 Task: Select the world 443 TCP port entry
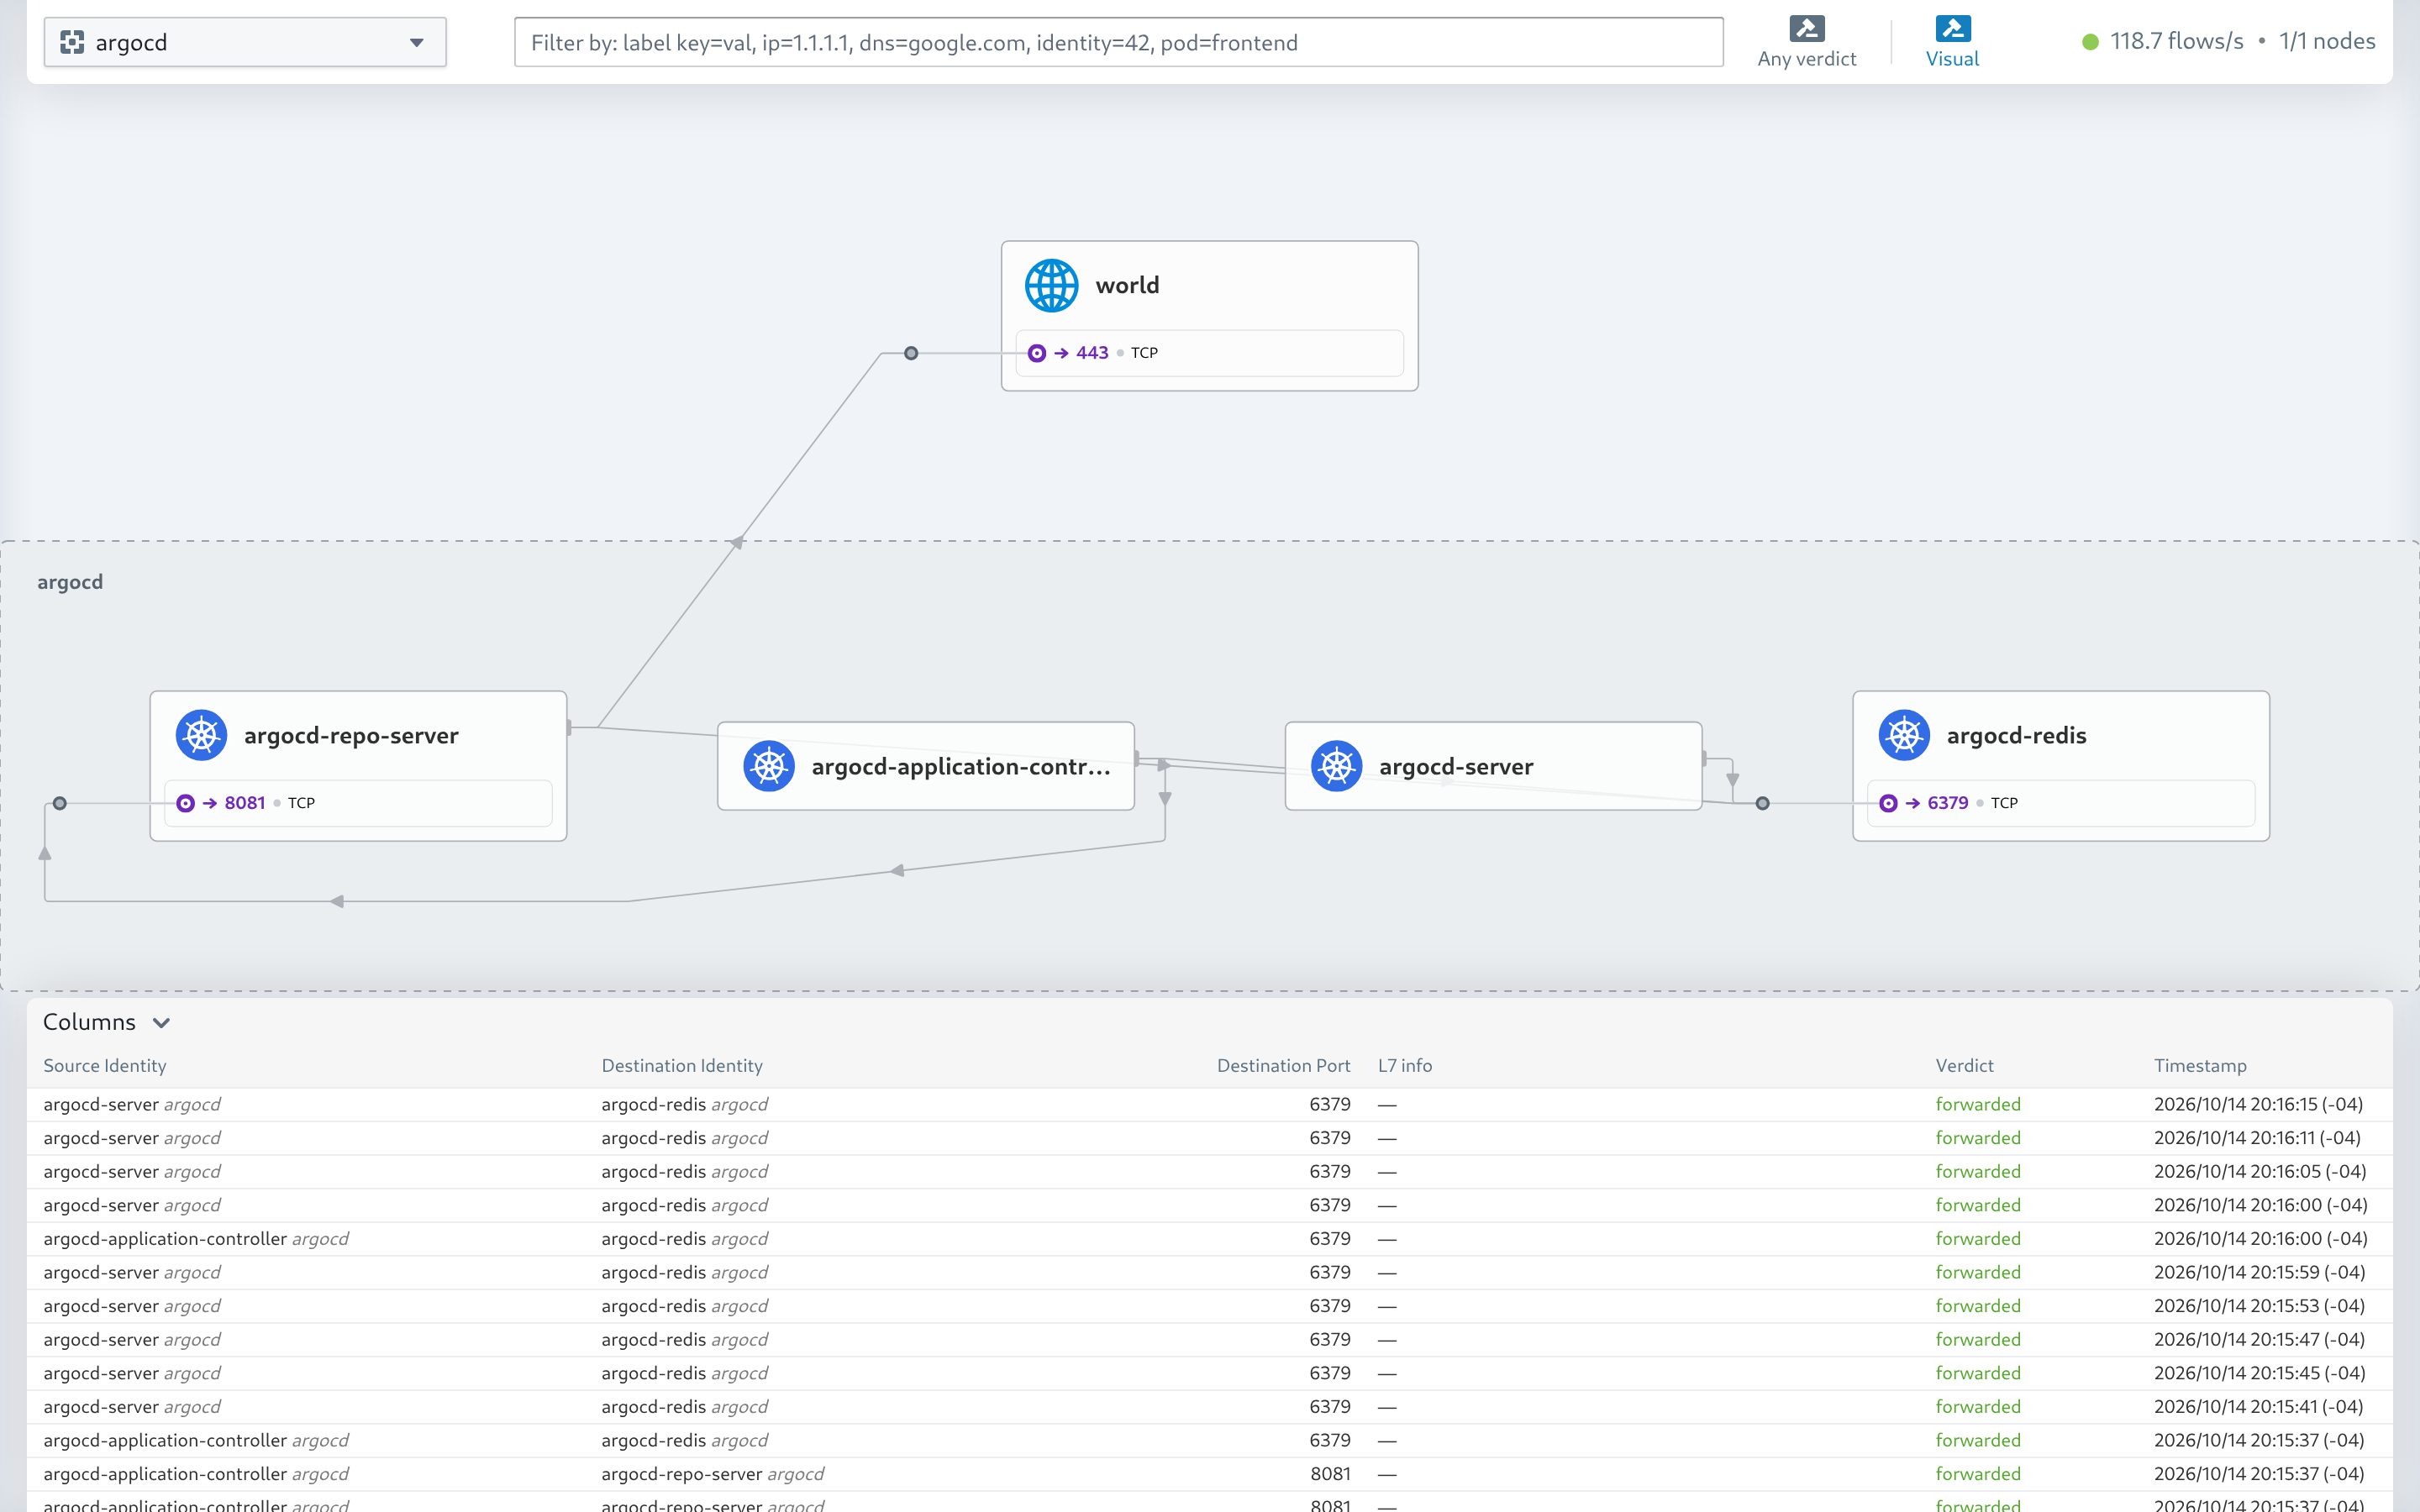(1209, 353)
